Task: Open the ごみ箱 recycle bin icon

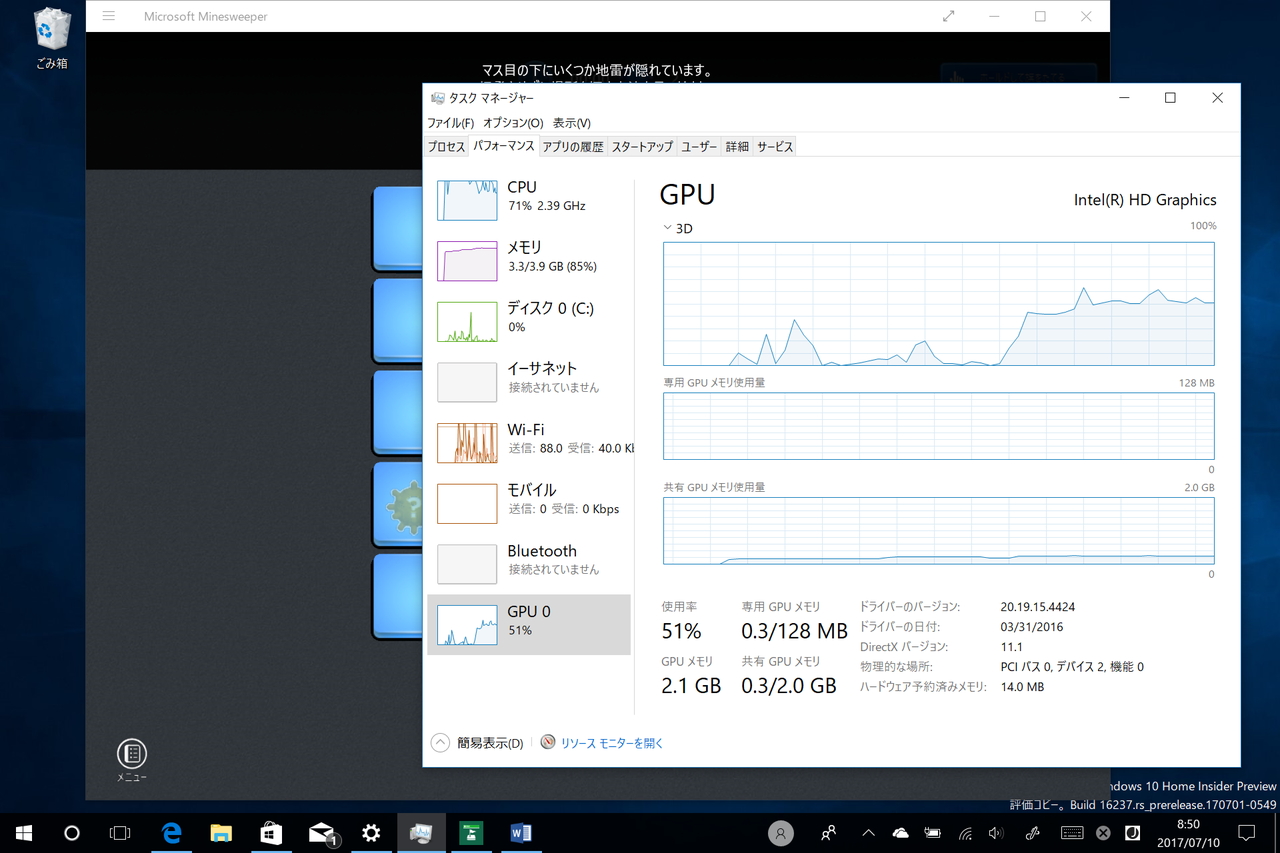Action: 51,38
